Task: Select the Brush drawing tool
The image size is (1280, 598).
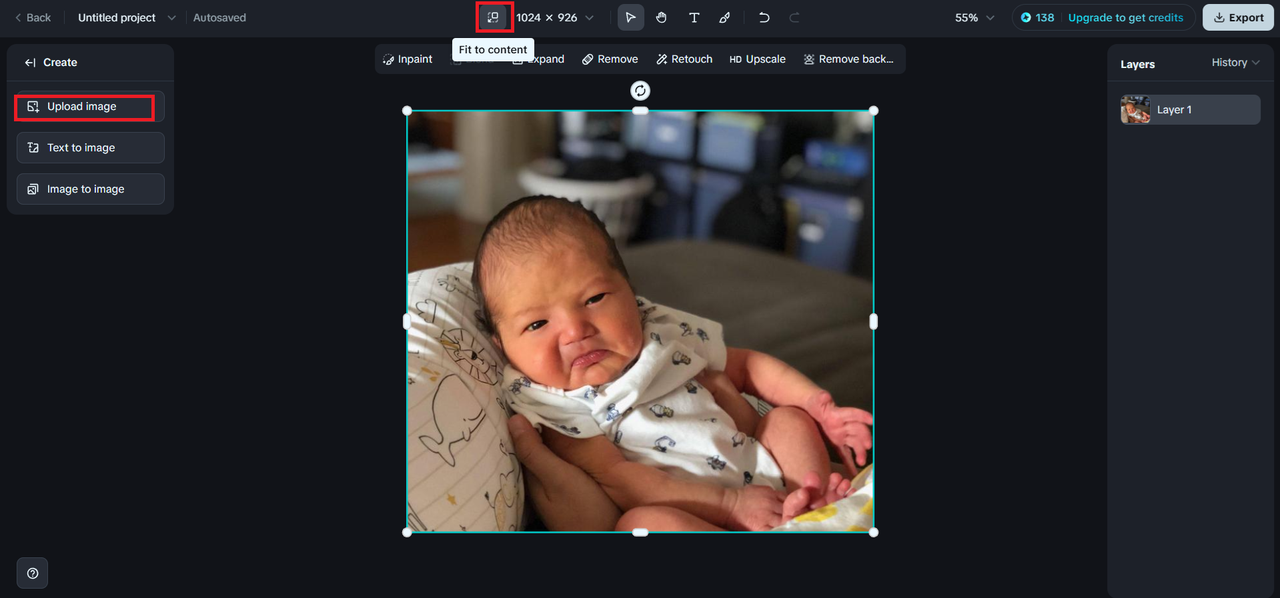Action: tap(725, 18)
